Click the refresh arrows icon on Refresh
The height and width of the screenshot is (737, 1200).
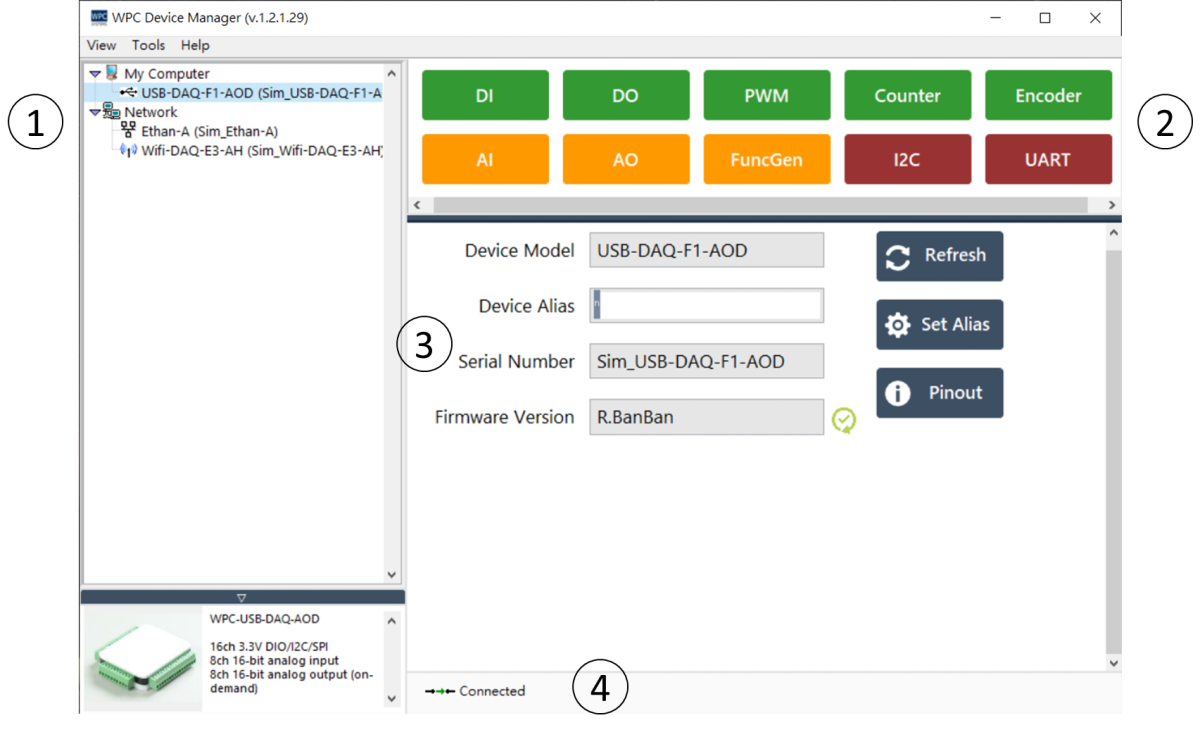898,256
